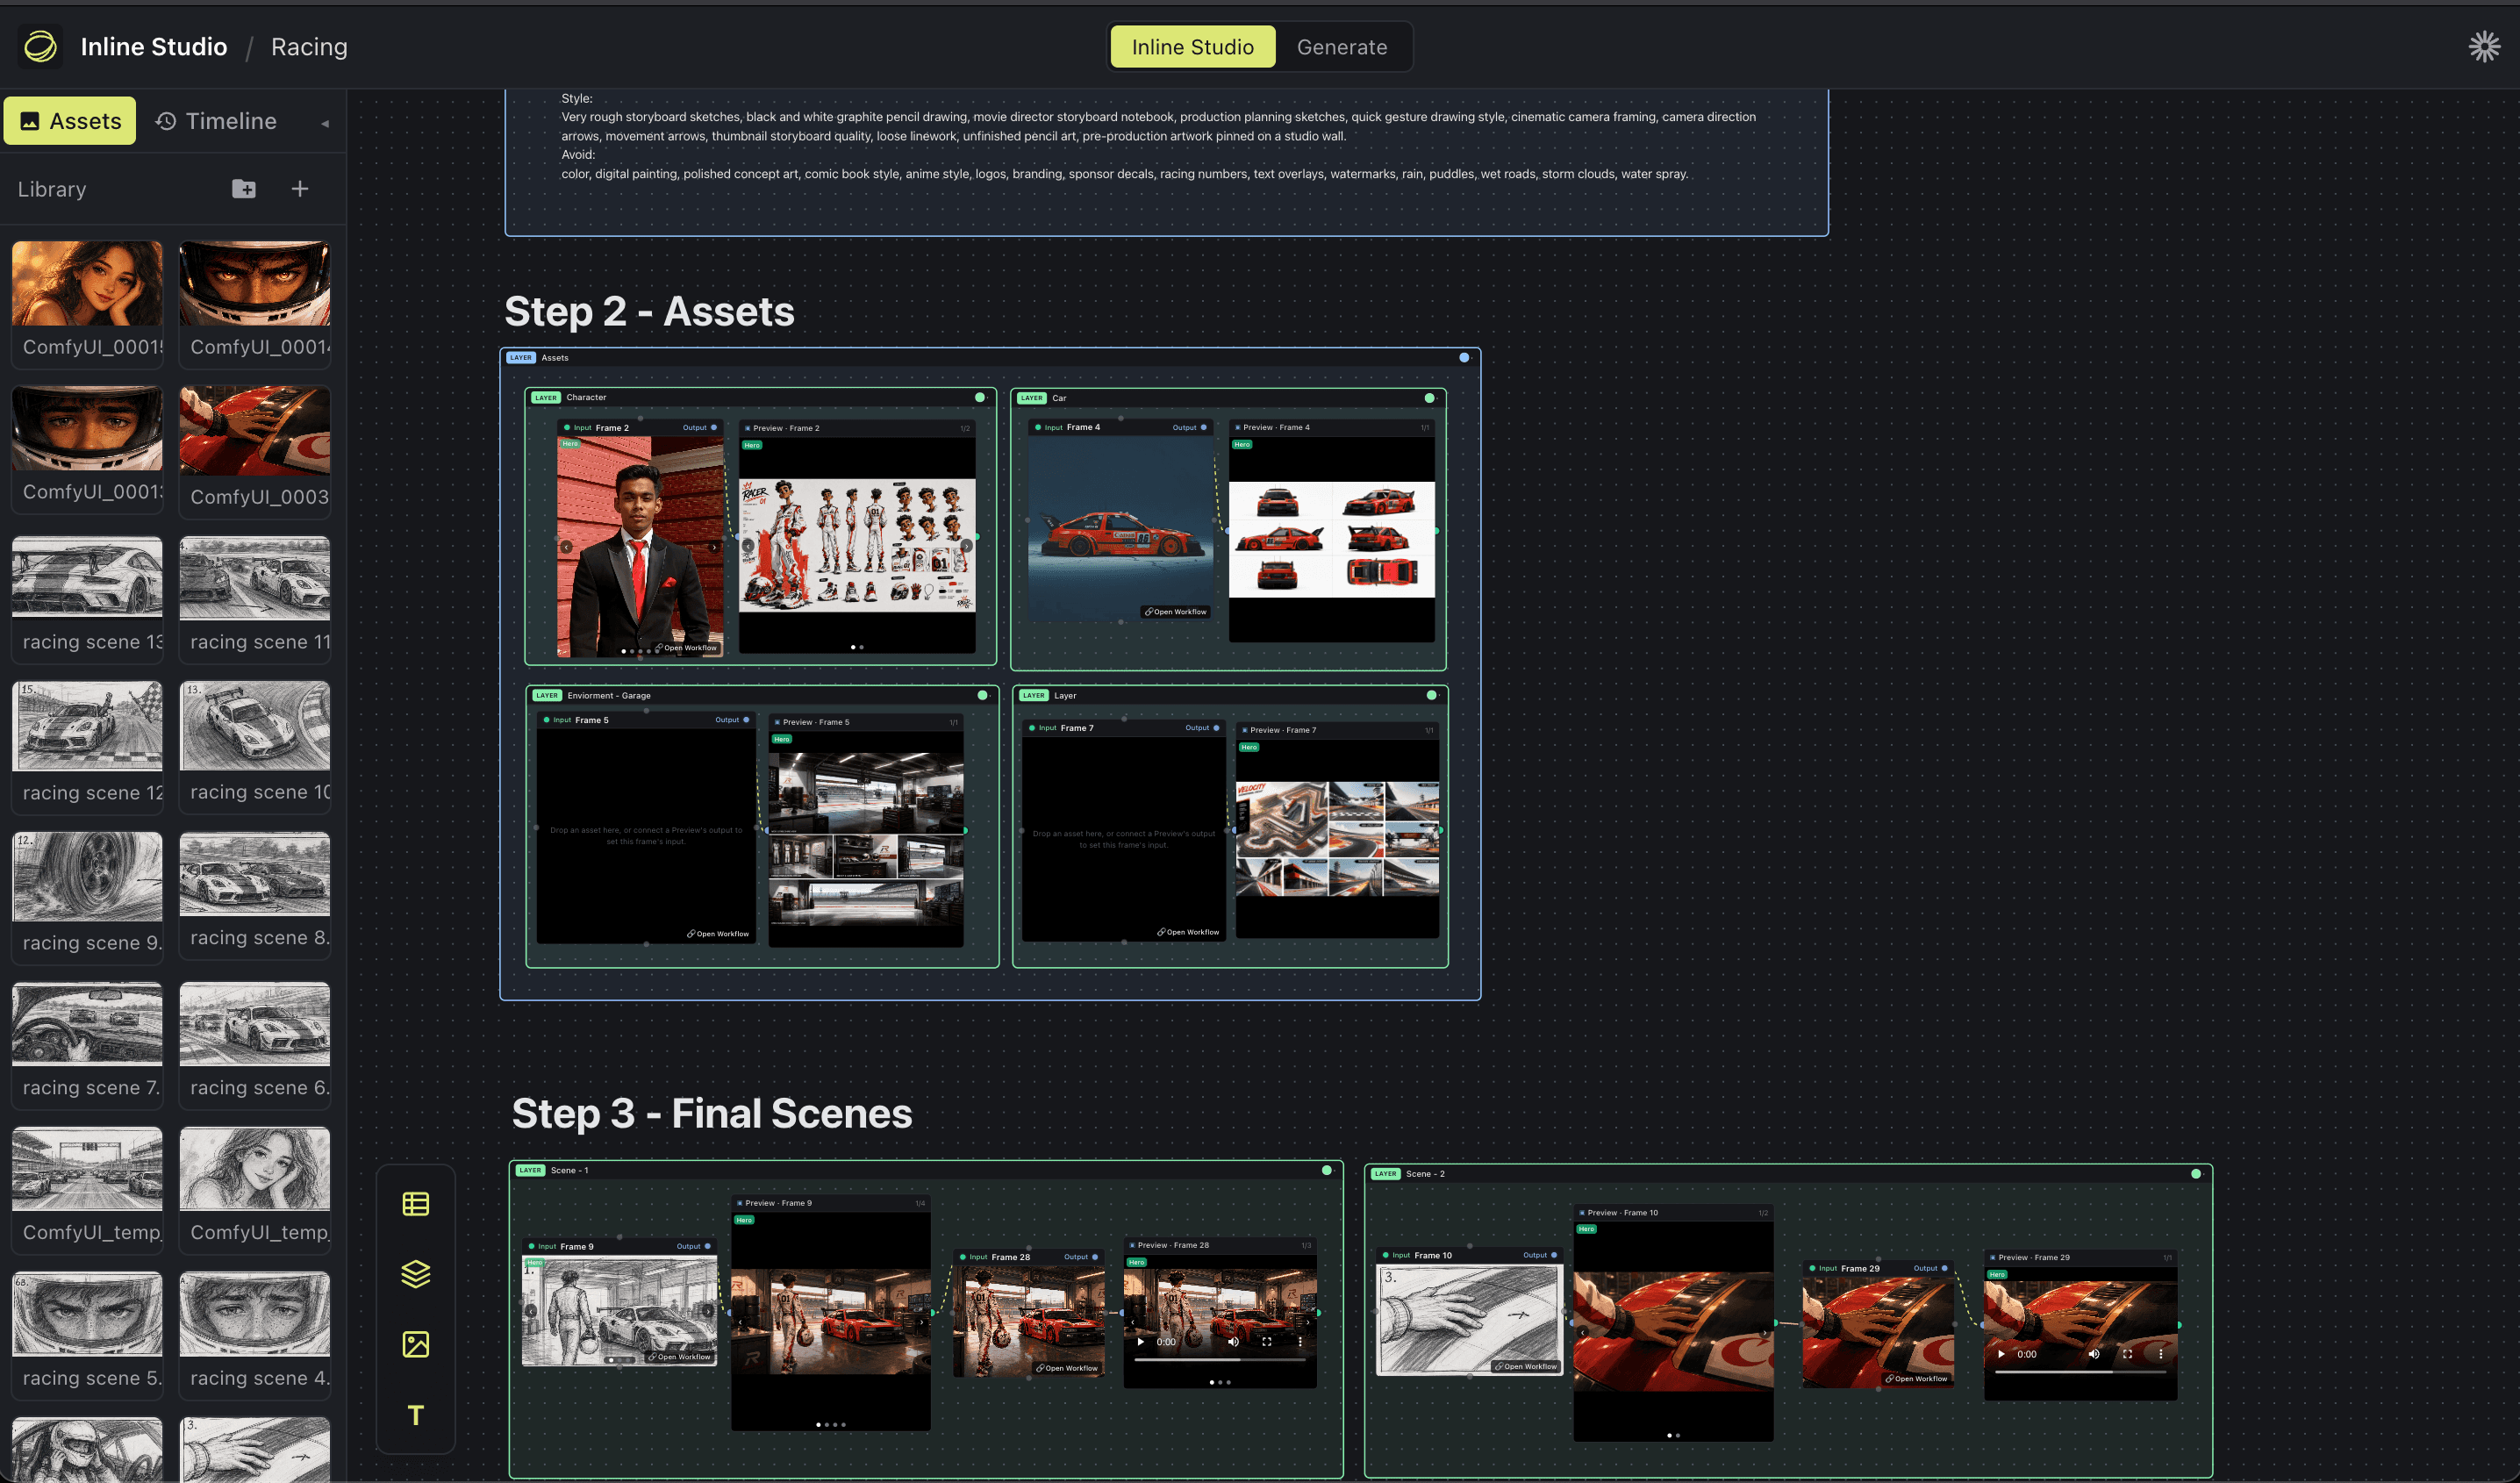This screenshot has height=1483, width=2520.
Task: Select the layers stack tool icon
Action: 416,1274
